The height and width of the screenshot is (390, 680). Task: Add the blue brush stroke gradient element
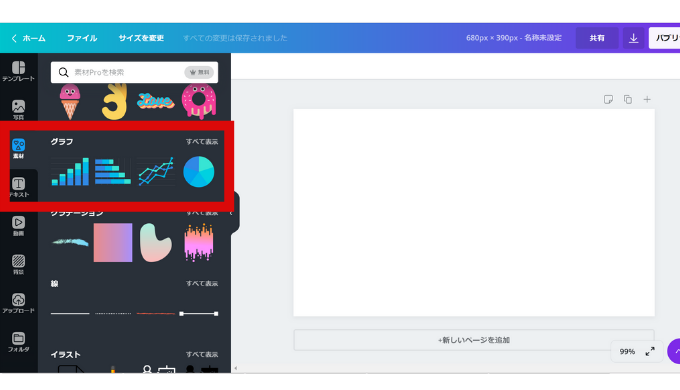point(70,242)
